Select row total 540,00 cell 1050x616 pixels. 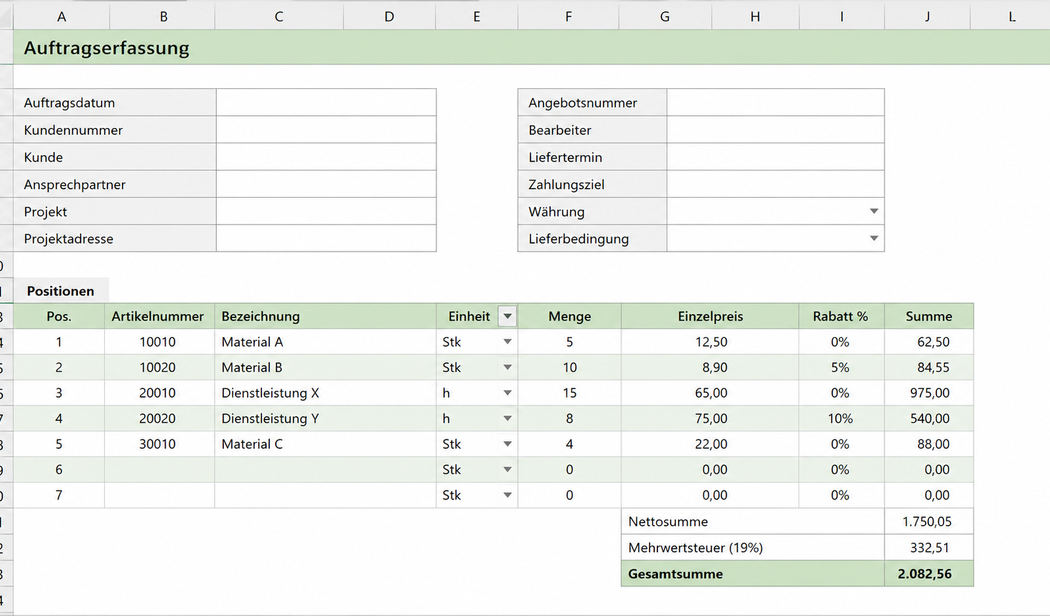[929, 418]
